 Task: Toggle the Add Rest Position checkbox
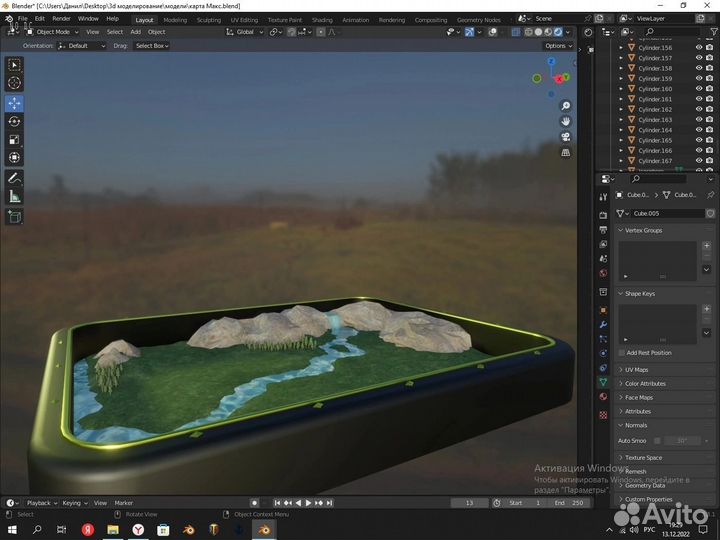pos(621,353)
